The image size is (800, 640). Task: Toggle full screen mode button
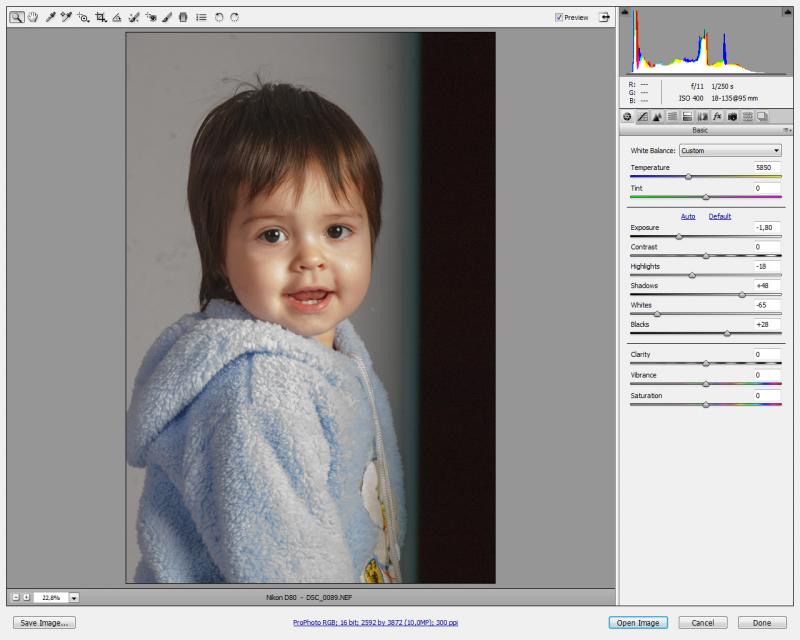(605, 17)
